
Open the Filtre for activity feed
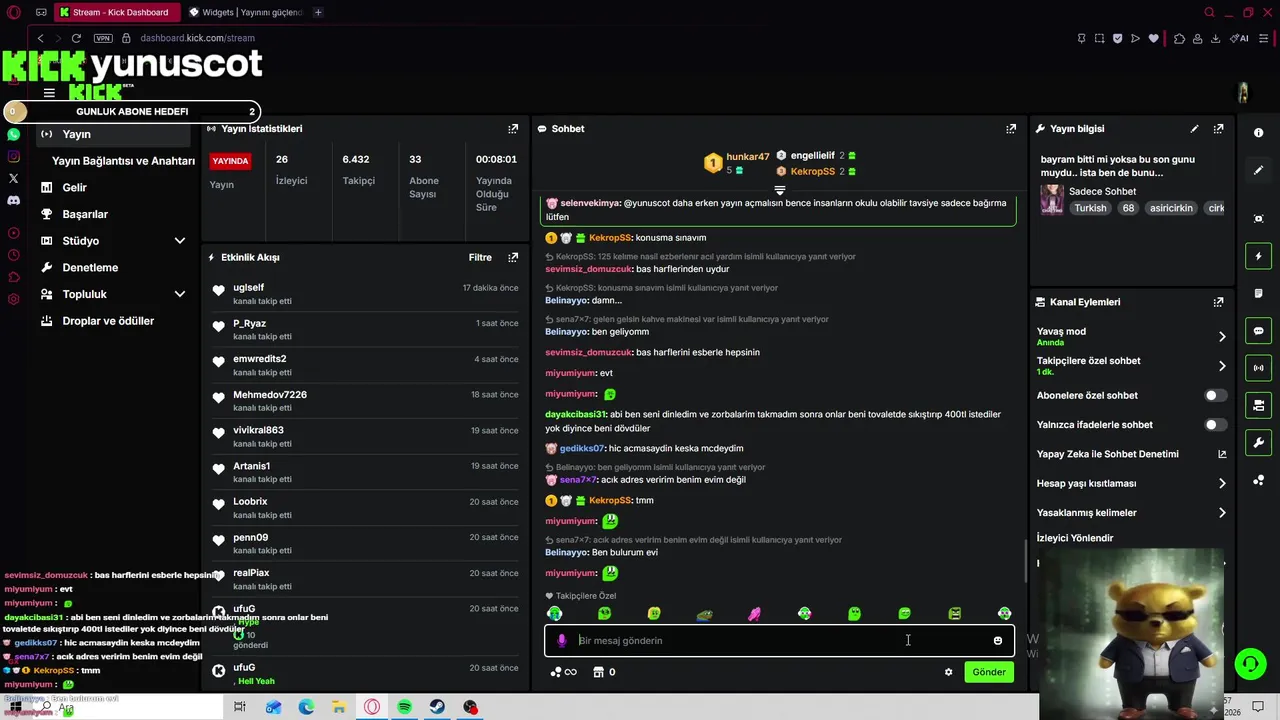480,257
